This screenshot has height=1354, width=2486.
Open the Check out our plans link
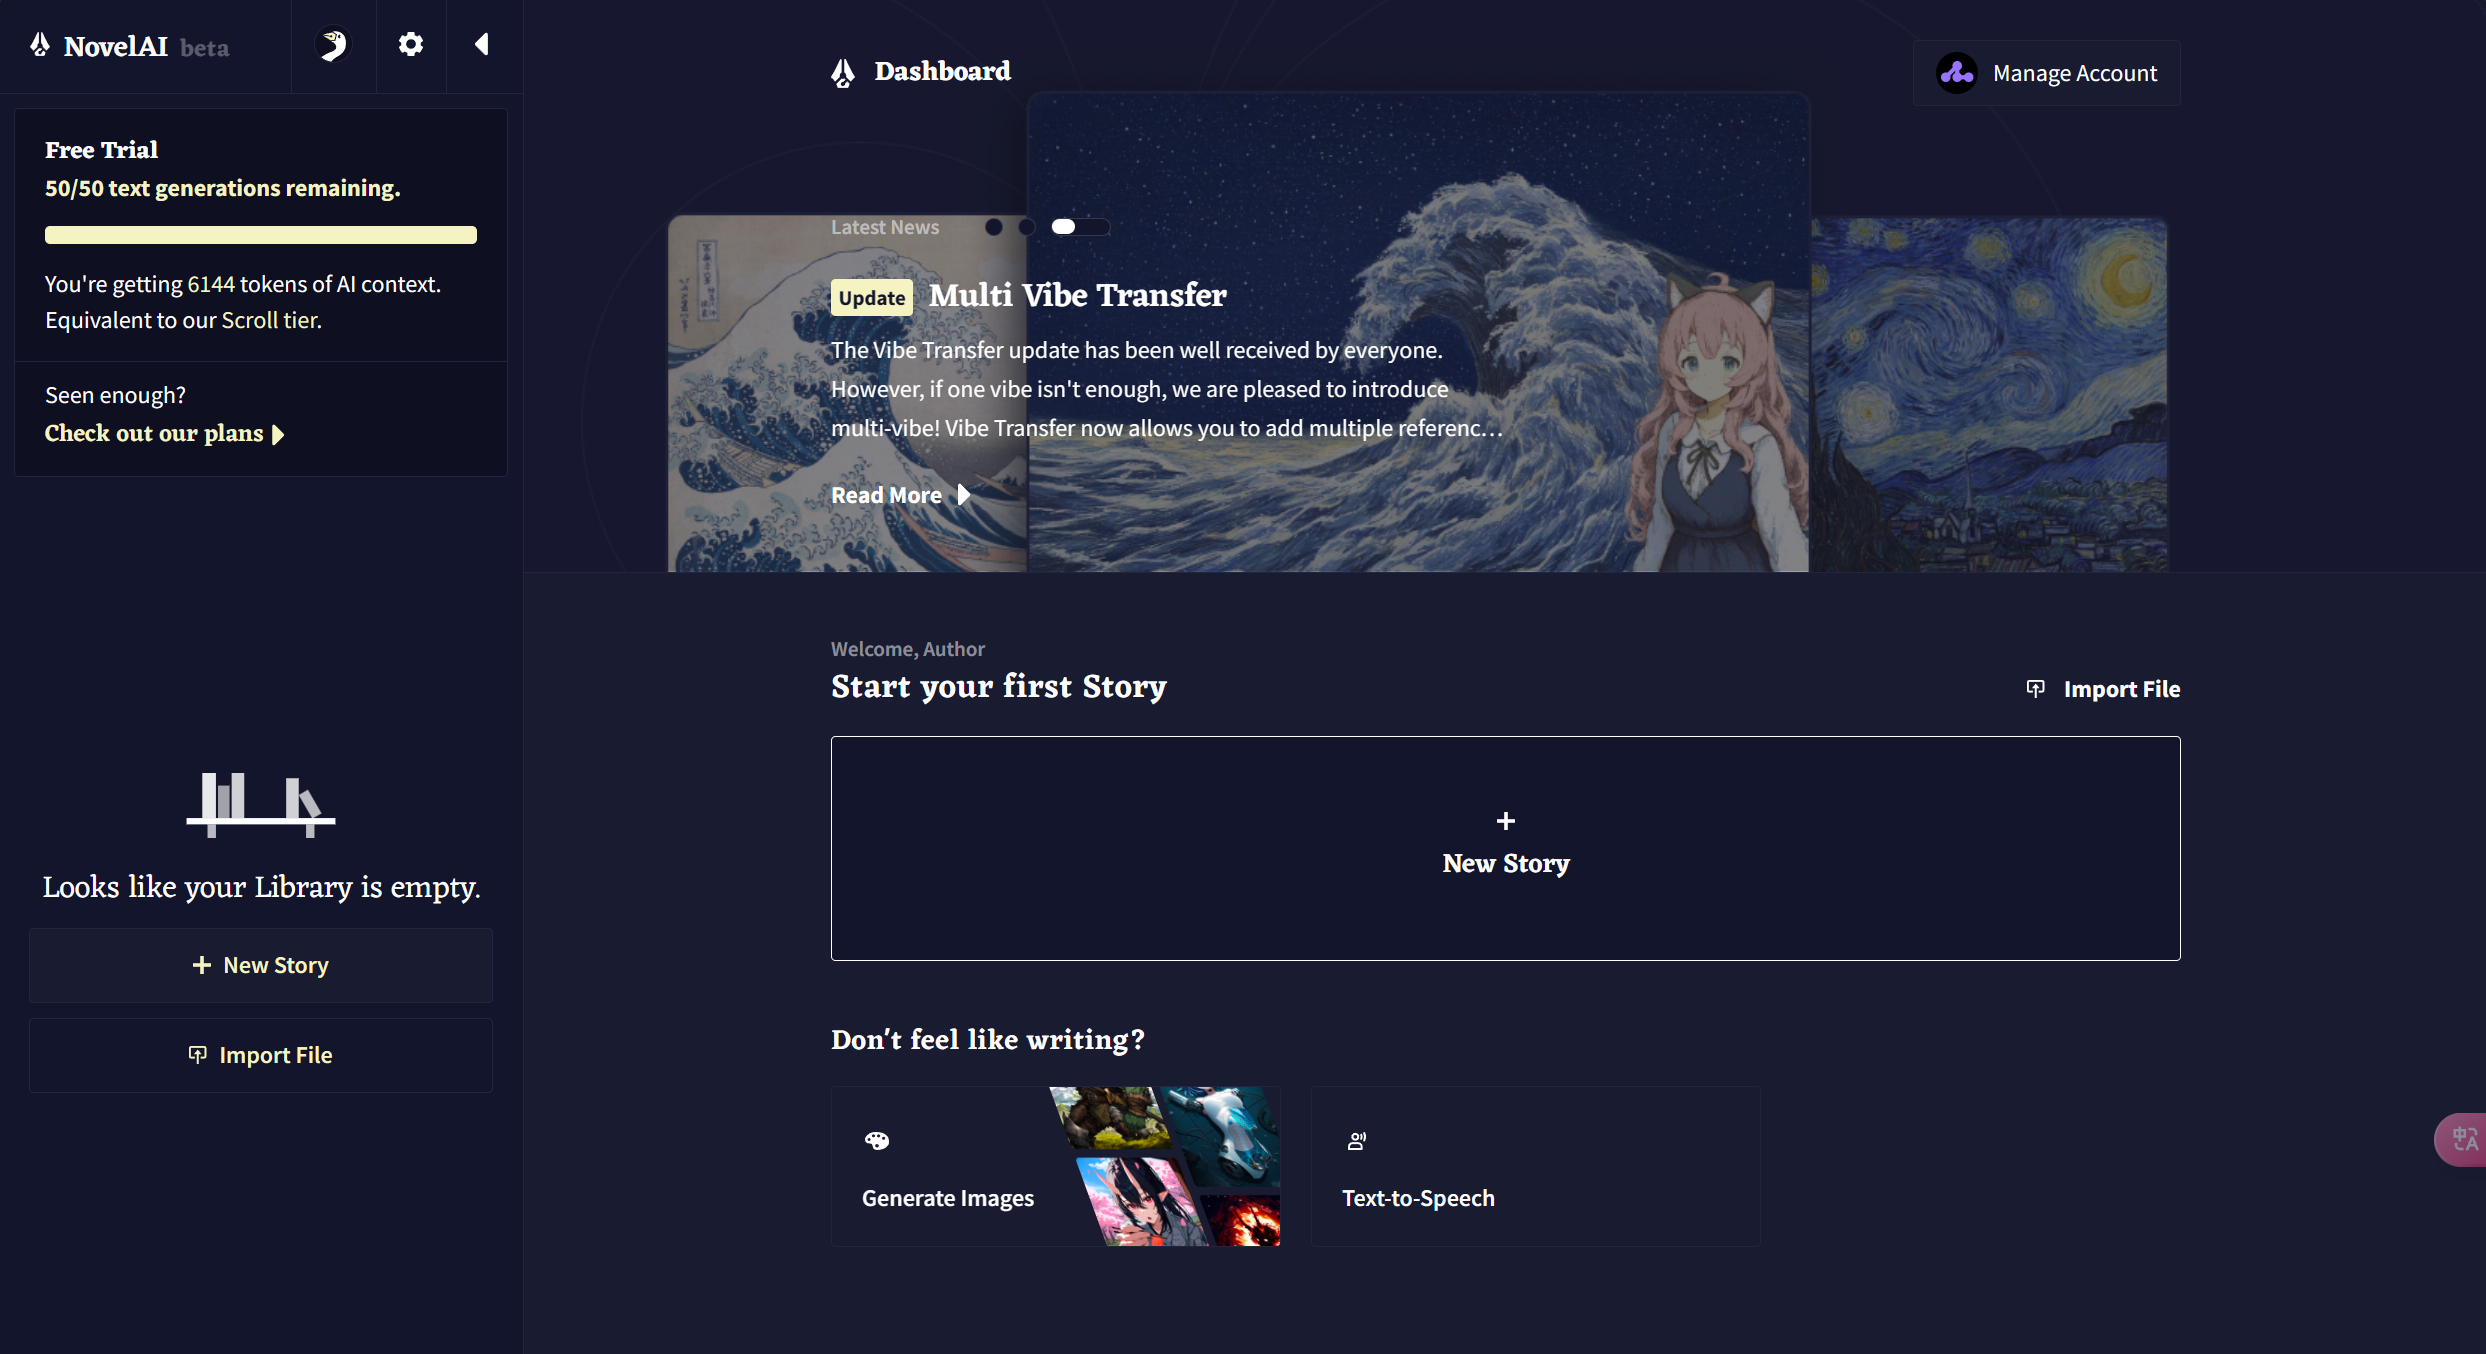(163, 434)
